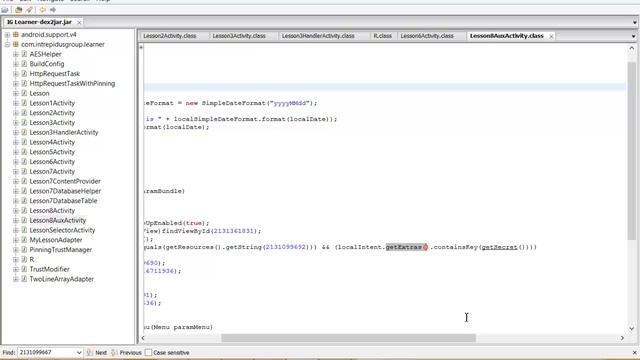This screenshot has width=640, height=360.
Task: Select Lesson6Activity in the tree
Action: click(x=52, y=162)
